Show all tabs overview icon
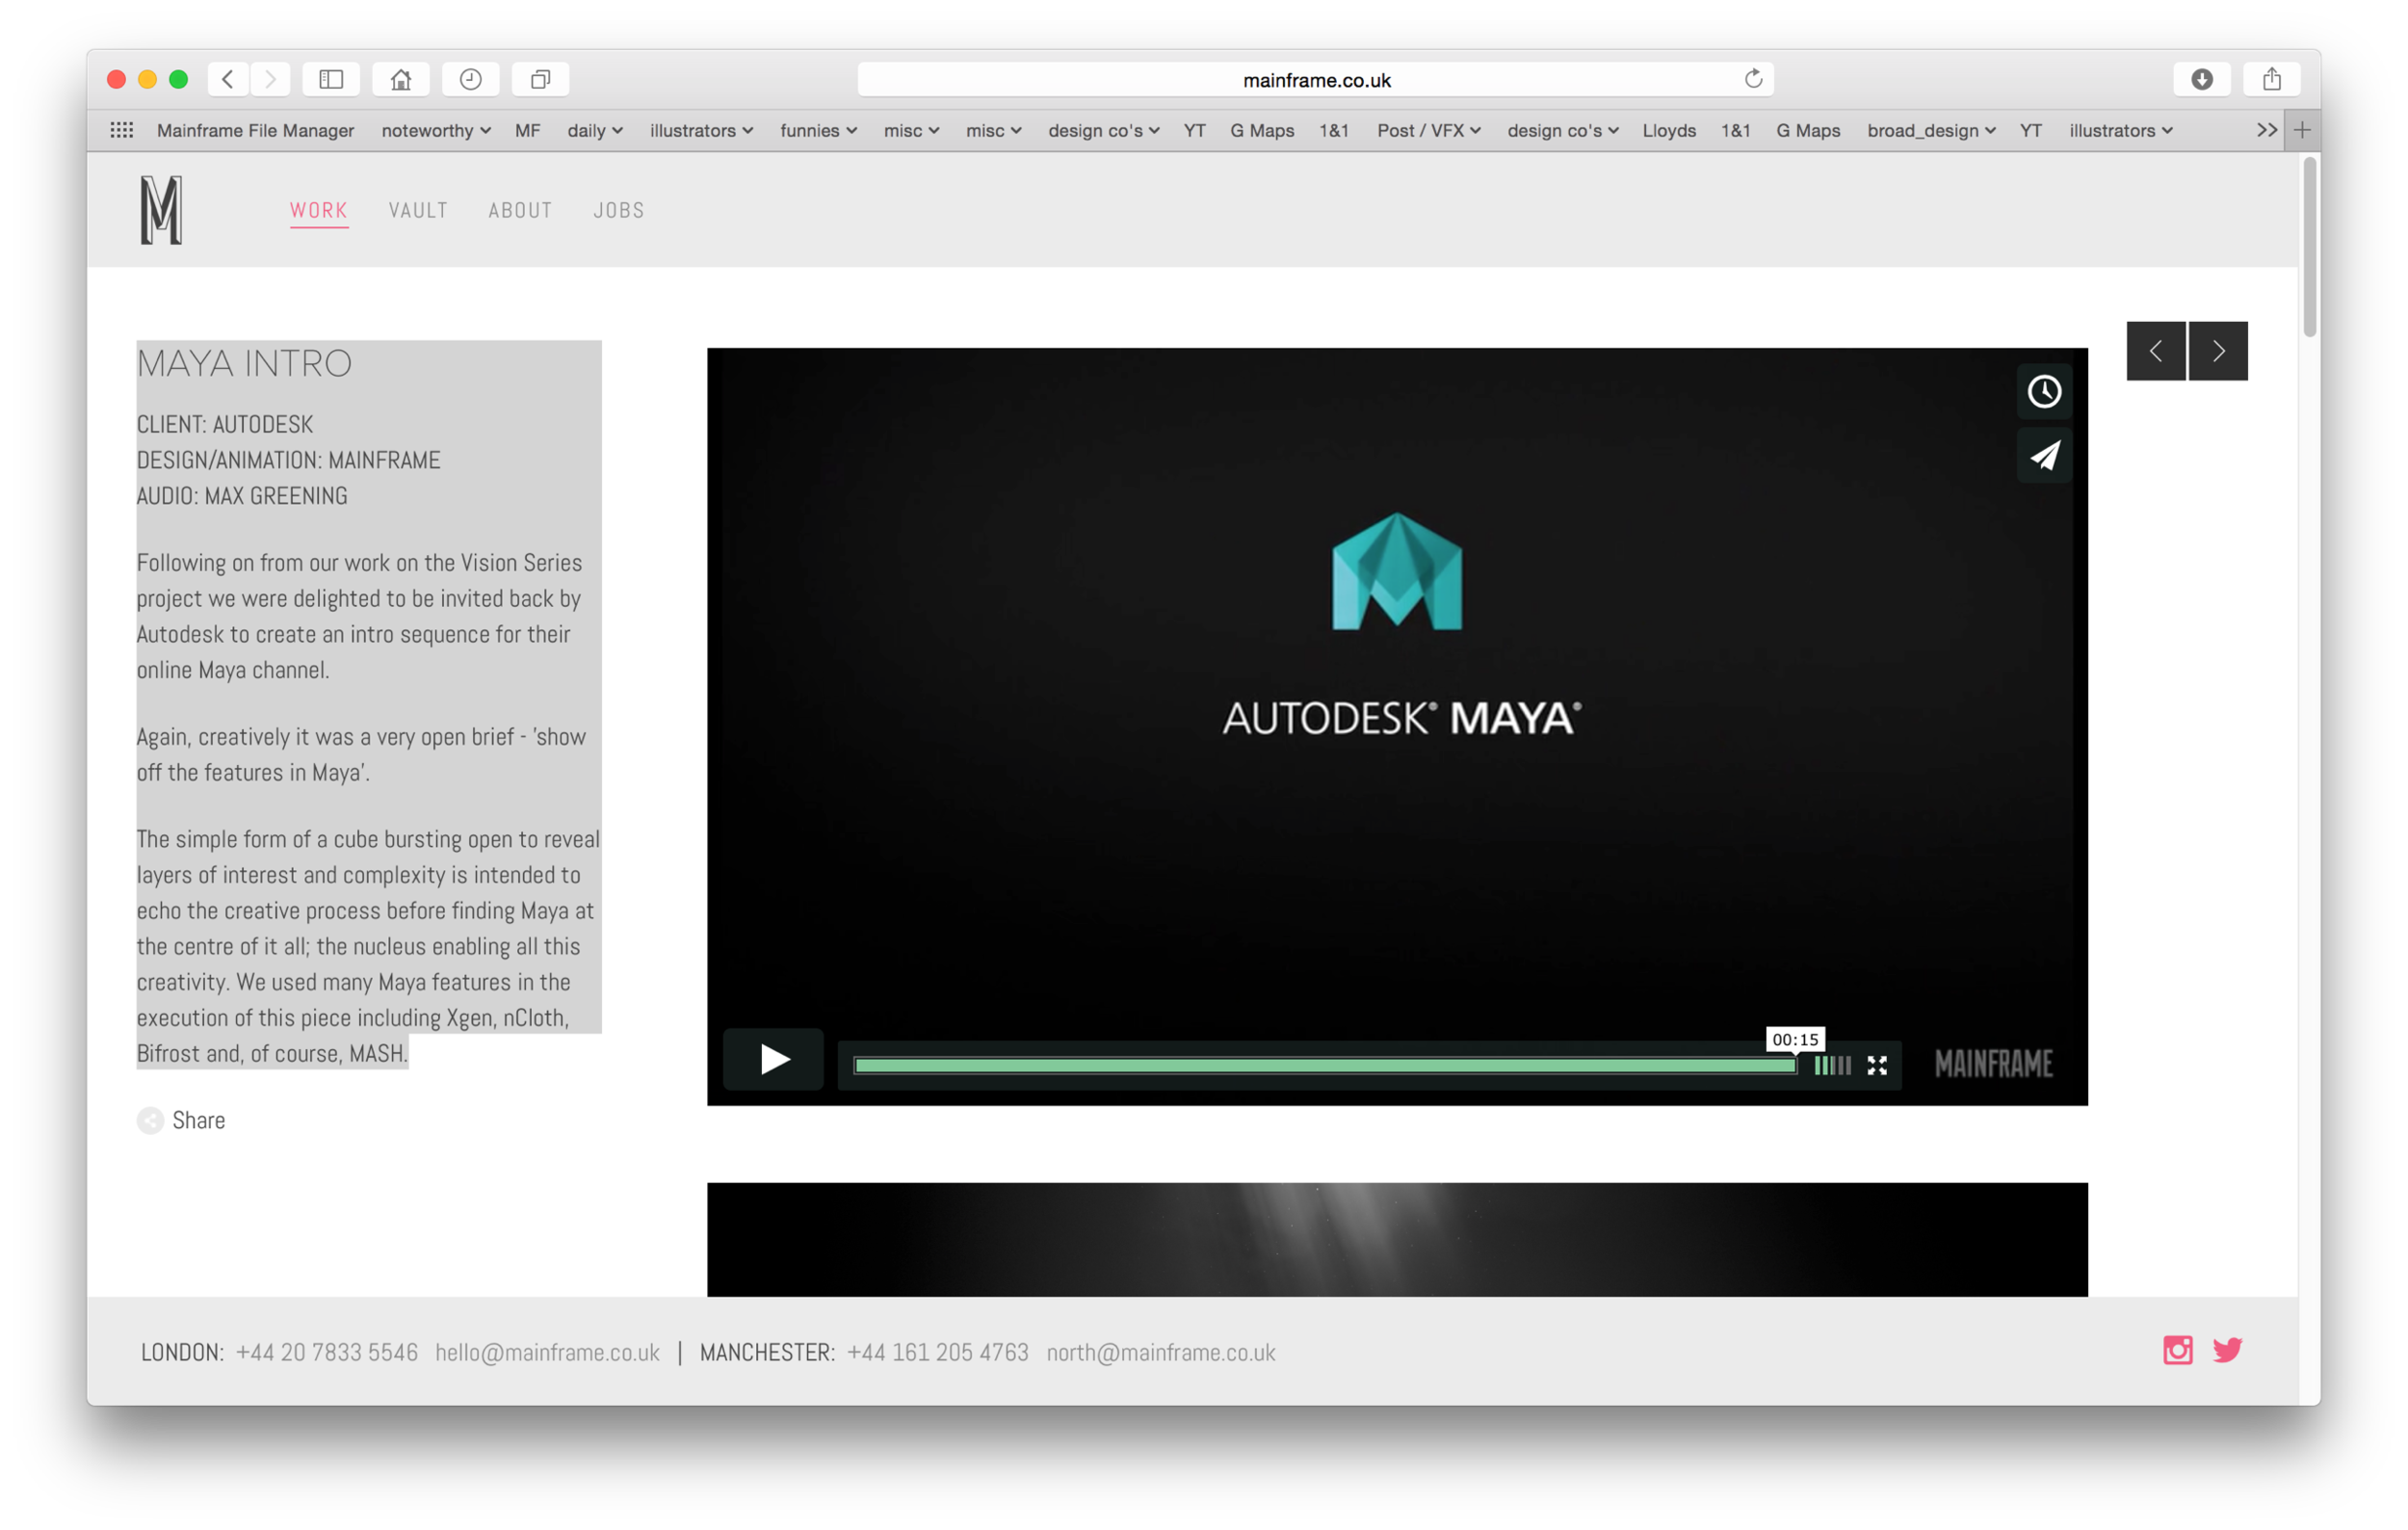 pyautogui.click(x=541, y=79)
